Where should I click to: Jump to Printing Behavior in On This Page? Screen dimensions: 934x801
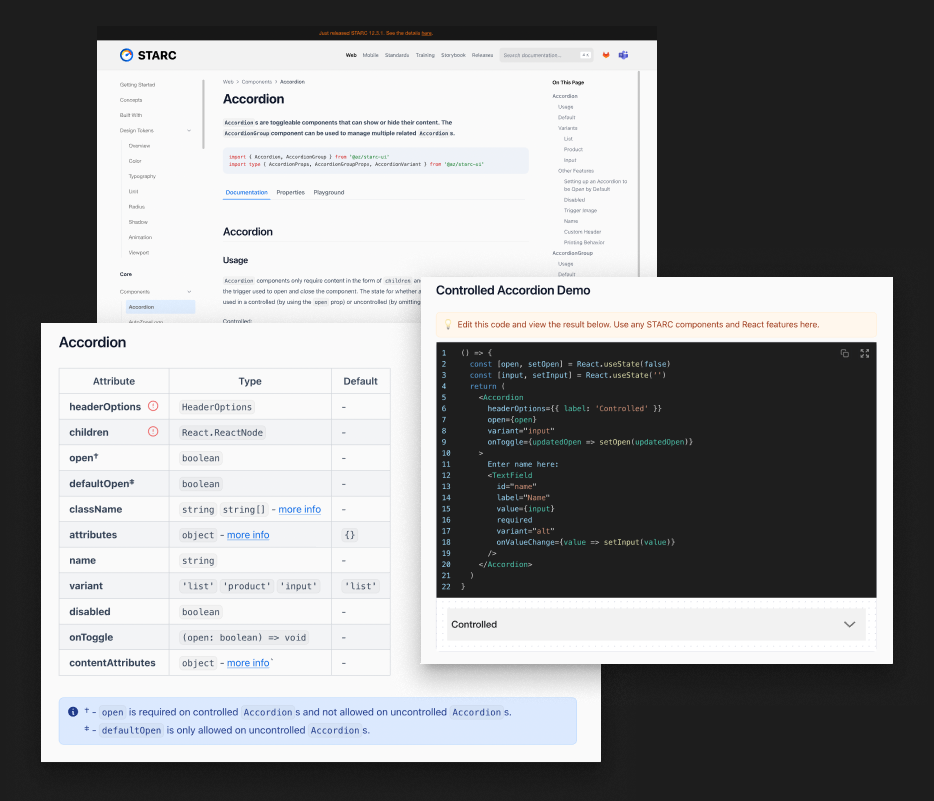(x=584, y=243)
